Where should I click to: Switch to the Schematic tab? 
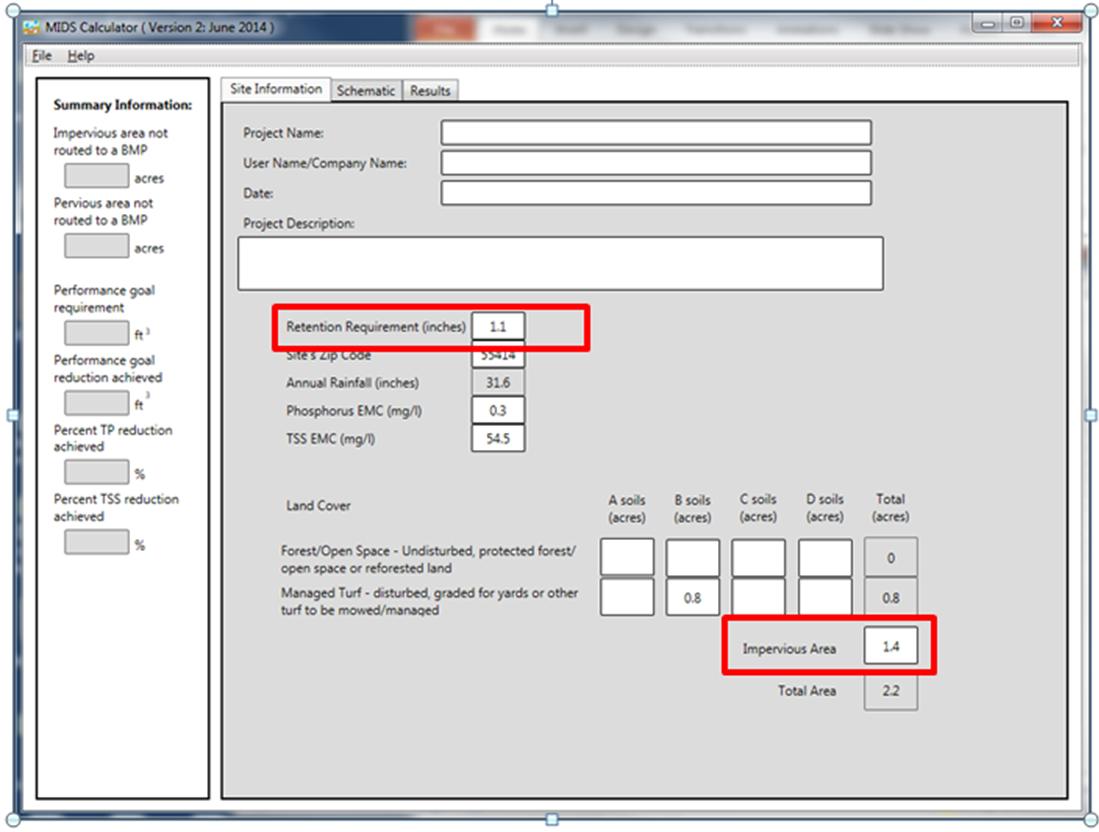point(365,91)
